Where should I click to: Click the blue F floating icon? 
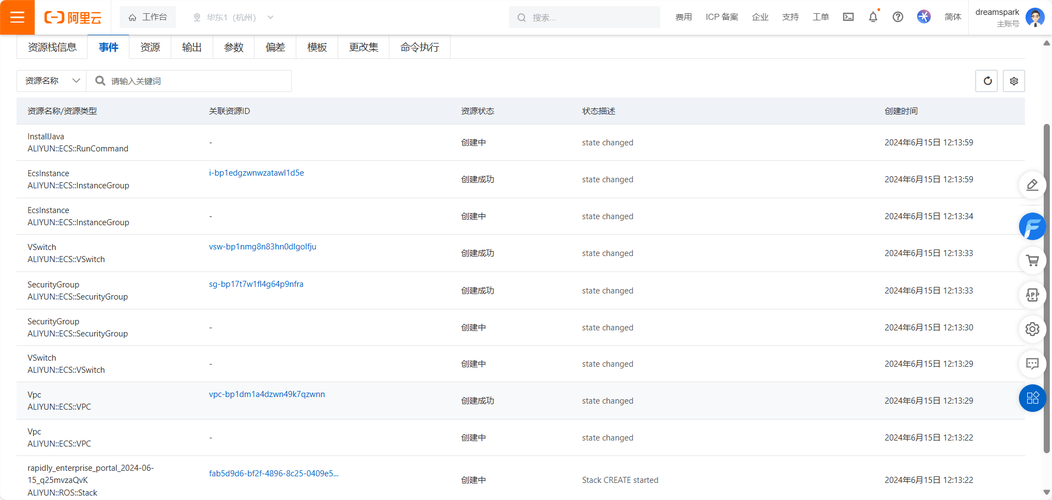coord(1033,226)
